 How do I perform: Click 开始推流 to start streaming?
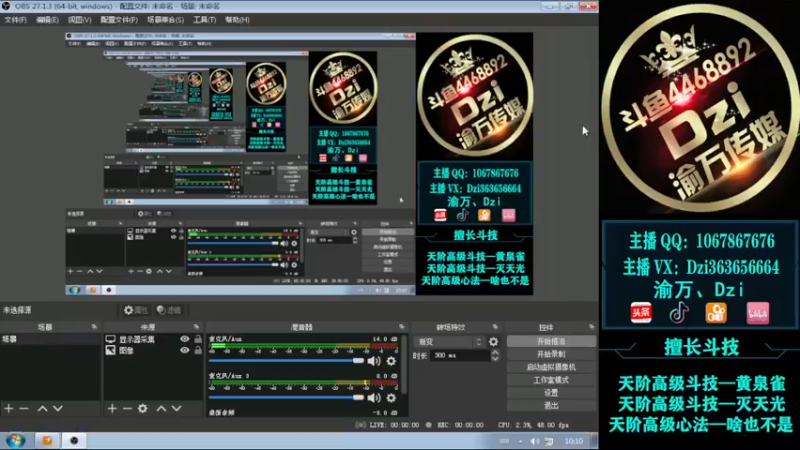(551, 341)
